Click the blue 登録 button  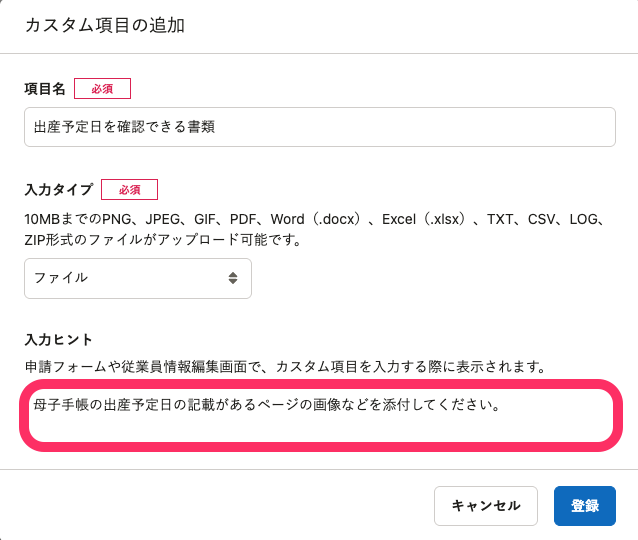pos(585,506)
